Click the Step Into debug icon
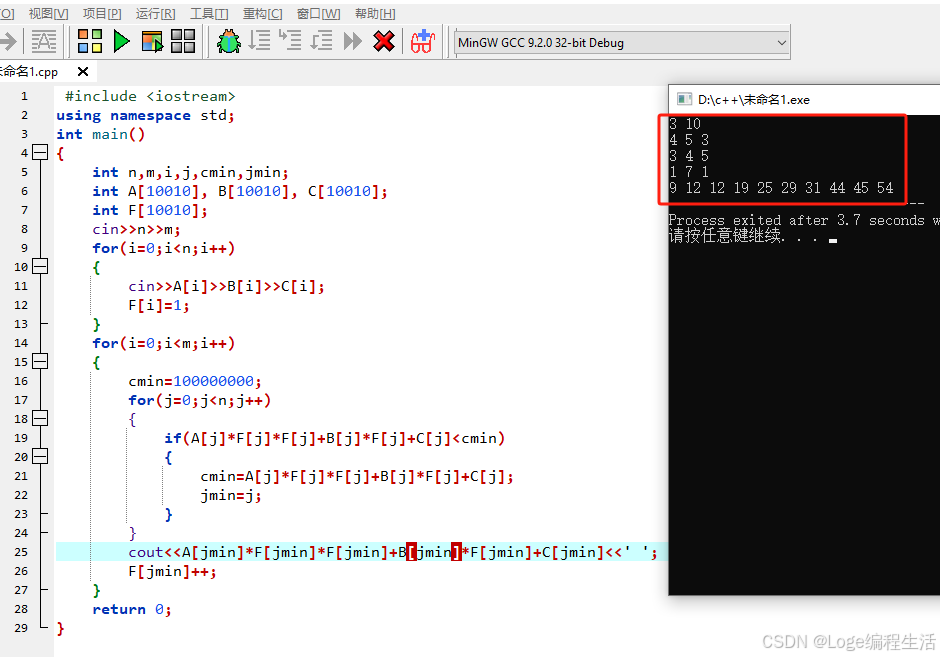This screenshot has height=657, width=940. coord(290,41)
